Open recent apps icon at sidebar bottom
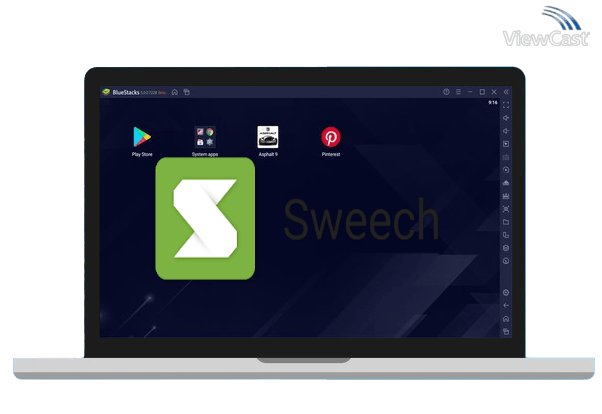 pyautogui.click(x=506, y=331)
